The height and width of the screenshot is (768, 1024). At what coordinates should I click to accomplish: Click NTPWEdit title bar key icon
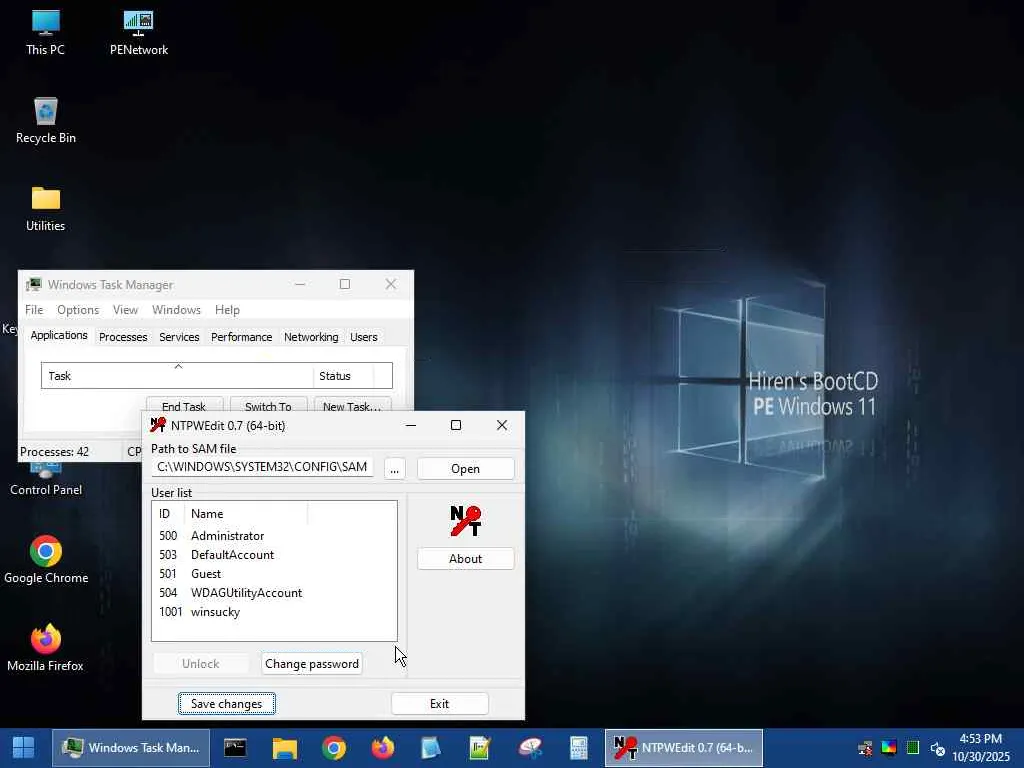pos(157,425)
